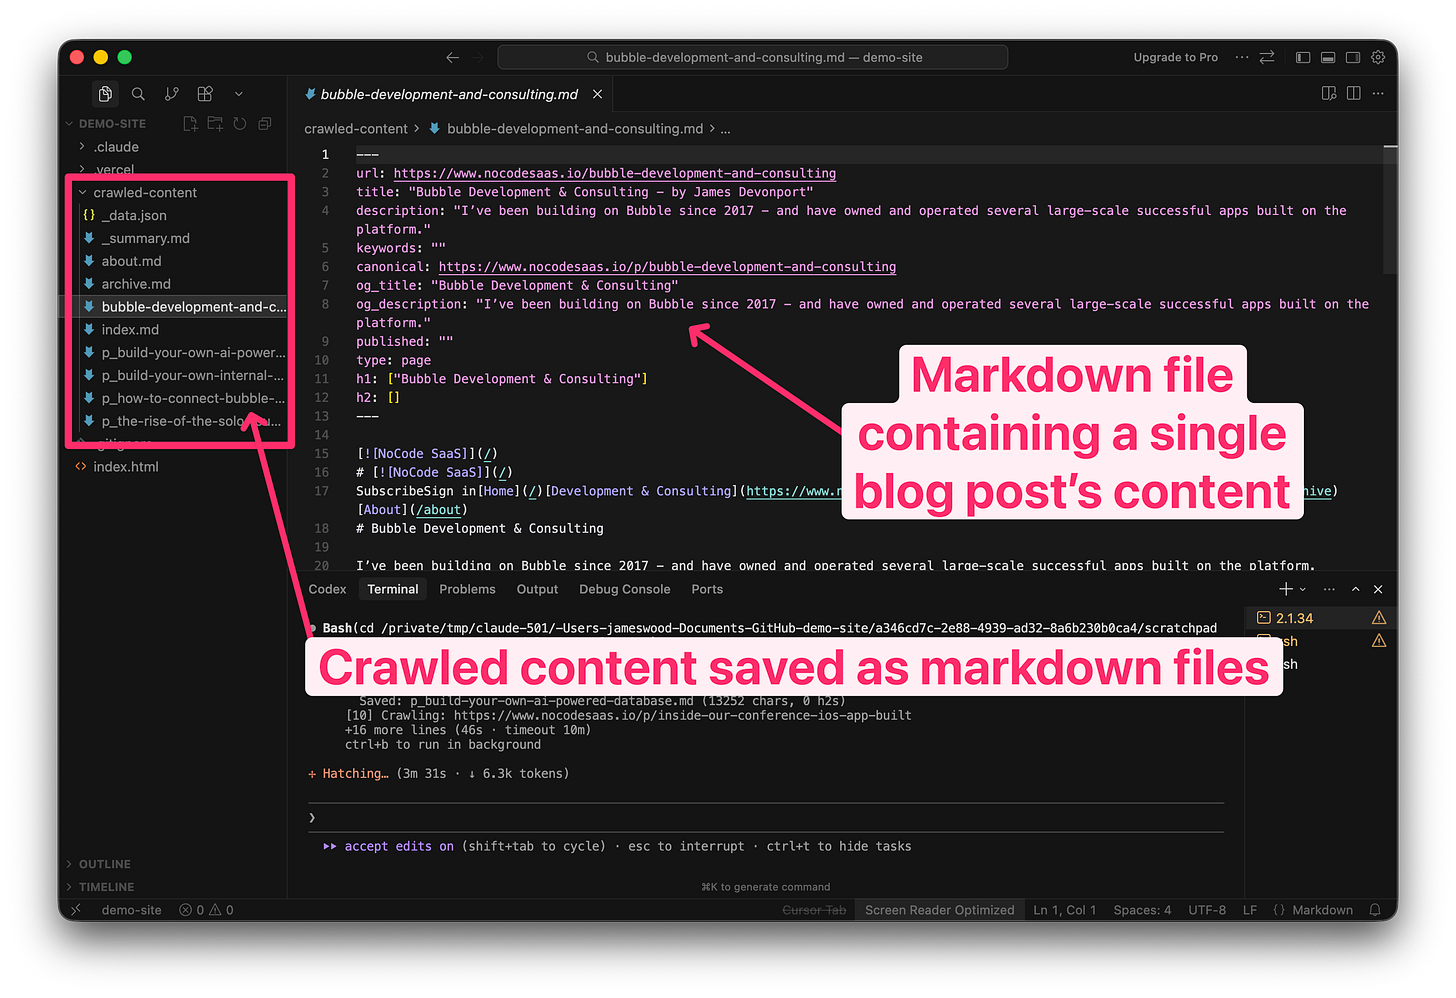Click Spaces: 4 indentation setting
This screenshot has width=1456, height=998.
1142,911
